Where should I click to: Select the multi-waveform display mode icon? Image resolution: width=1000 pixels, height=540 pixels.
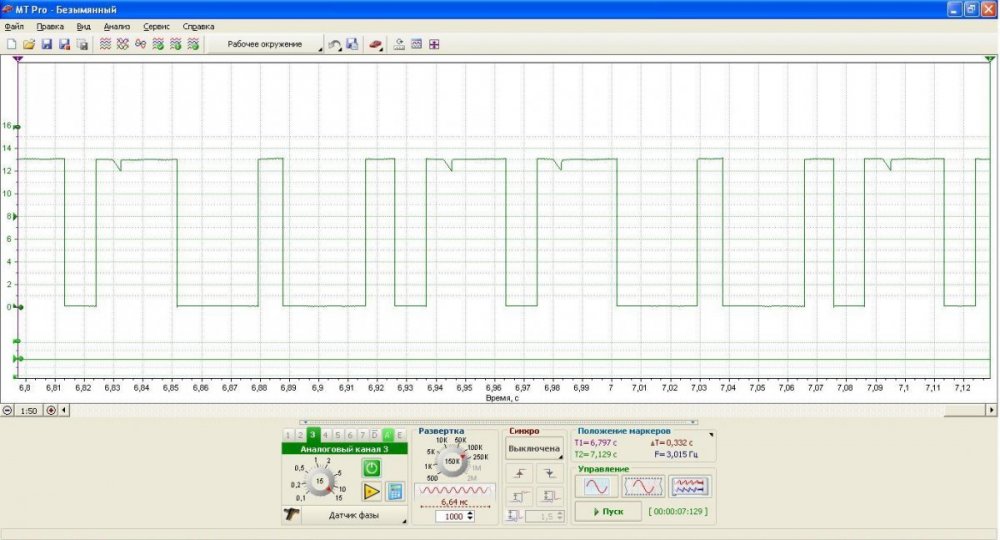[x=690, y=486]
